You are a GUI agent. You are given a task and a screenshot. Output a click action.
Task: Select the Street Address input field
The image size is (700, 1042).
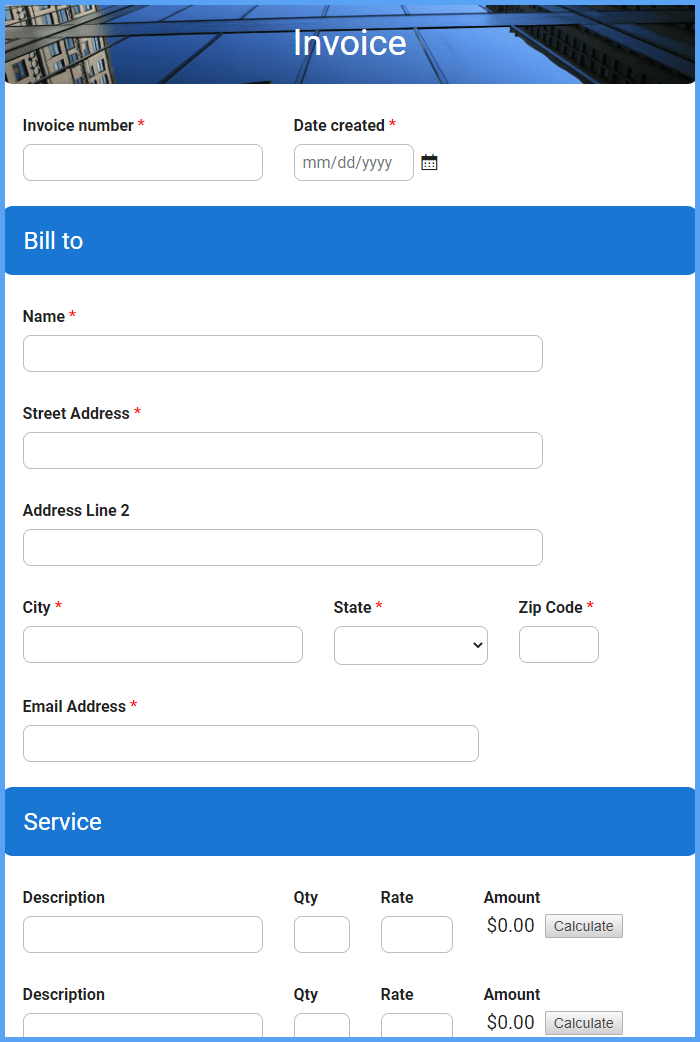tap(283, 451)
